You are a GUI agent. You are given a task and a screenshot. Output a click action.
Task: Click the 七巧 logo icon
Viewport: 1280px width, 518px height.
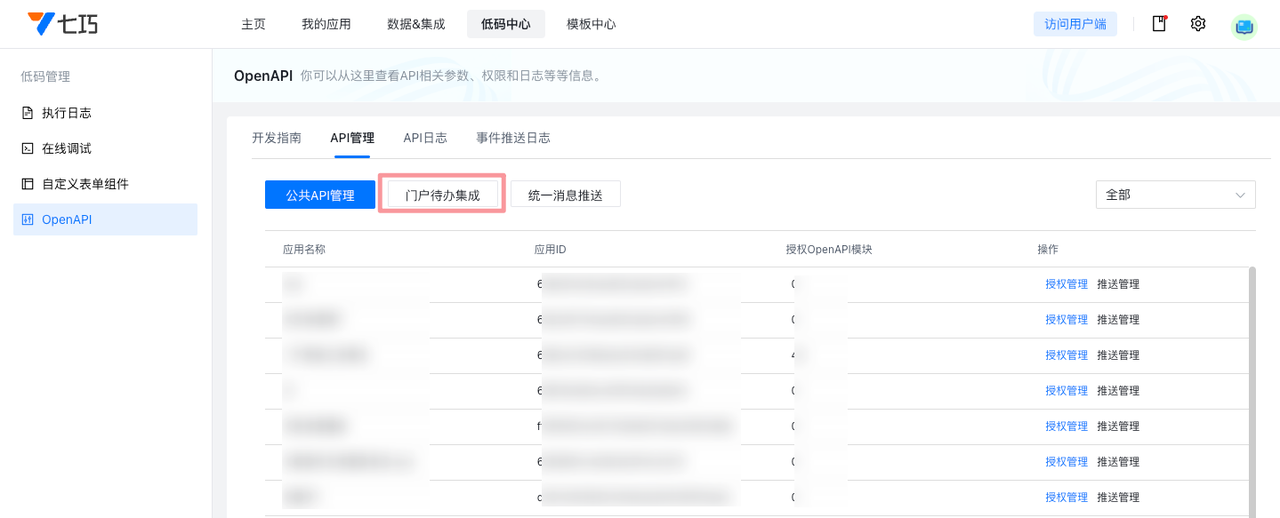pos(41,24)
